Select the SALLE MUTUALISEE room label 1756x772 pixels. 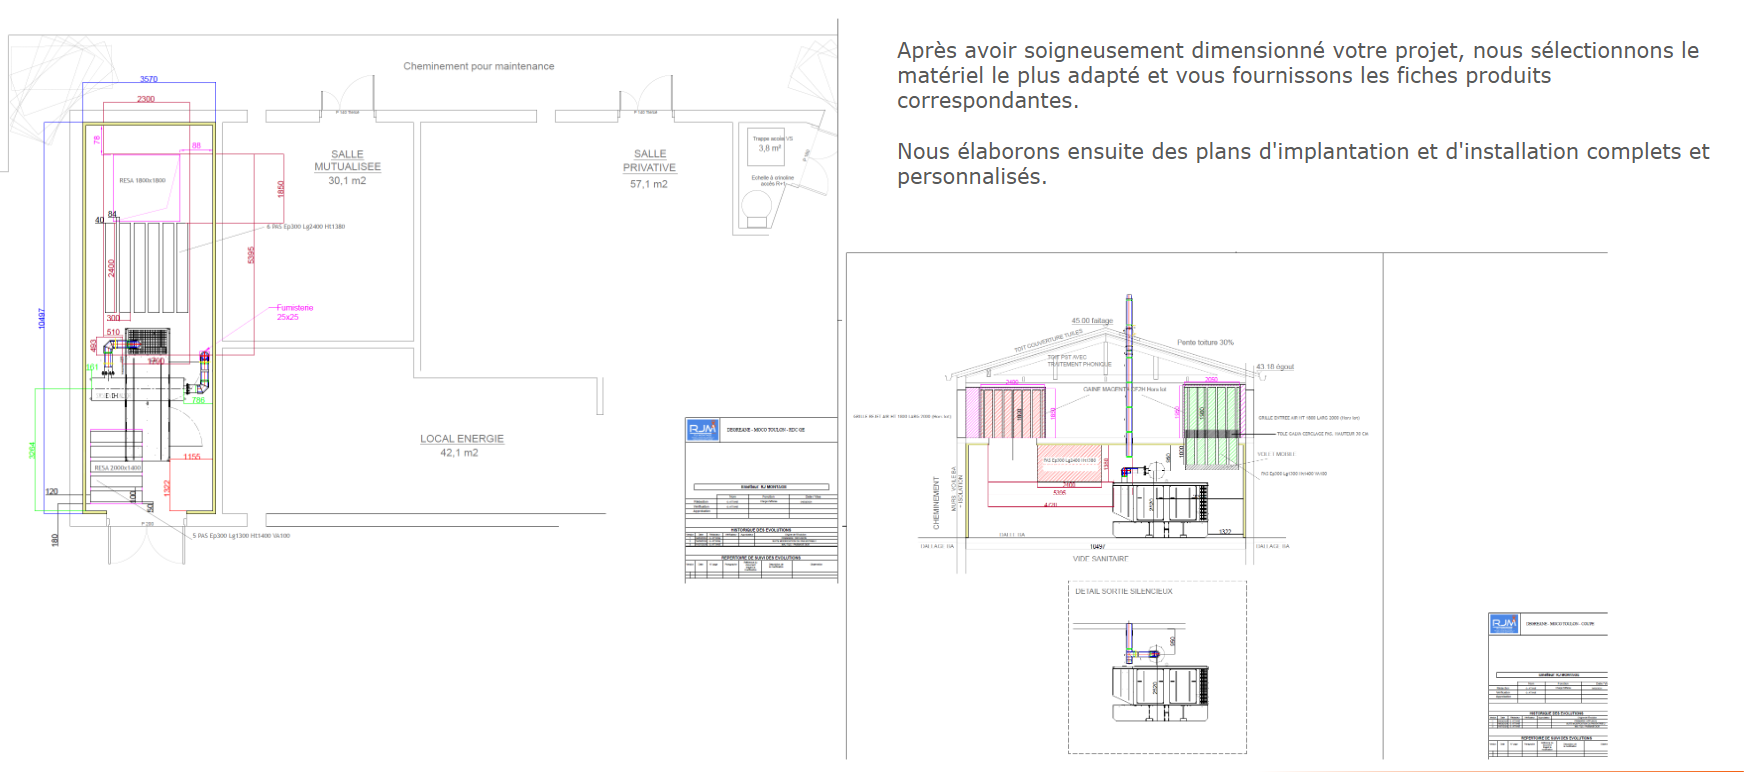[x=347, y=161]
